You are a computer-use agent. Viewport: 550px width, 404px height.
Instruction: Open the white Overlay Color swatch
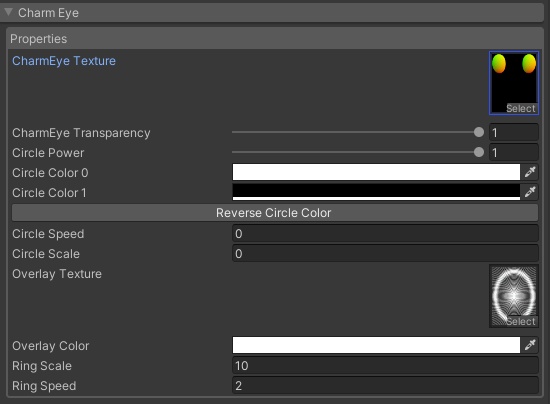pos(376,345)
